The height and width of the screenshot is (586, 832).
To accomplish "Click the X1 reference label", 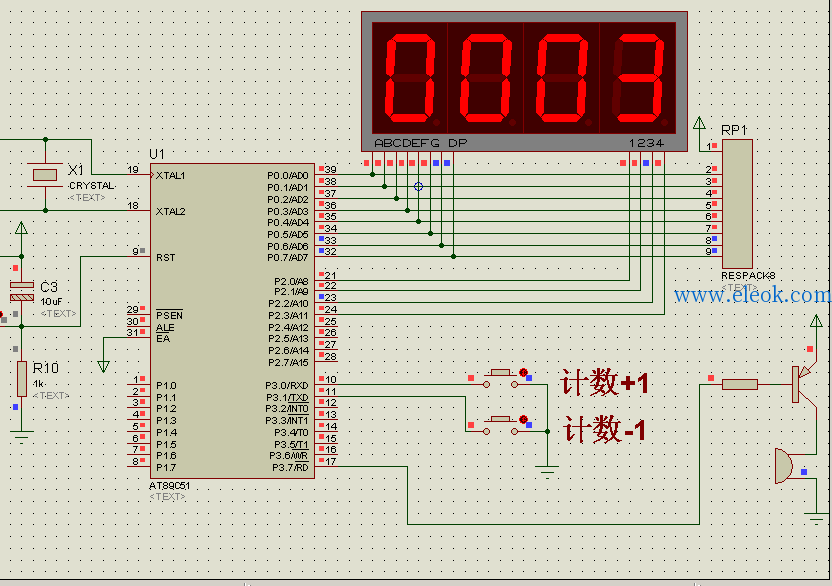I will [x=76, y=170].
